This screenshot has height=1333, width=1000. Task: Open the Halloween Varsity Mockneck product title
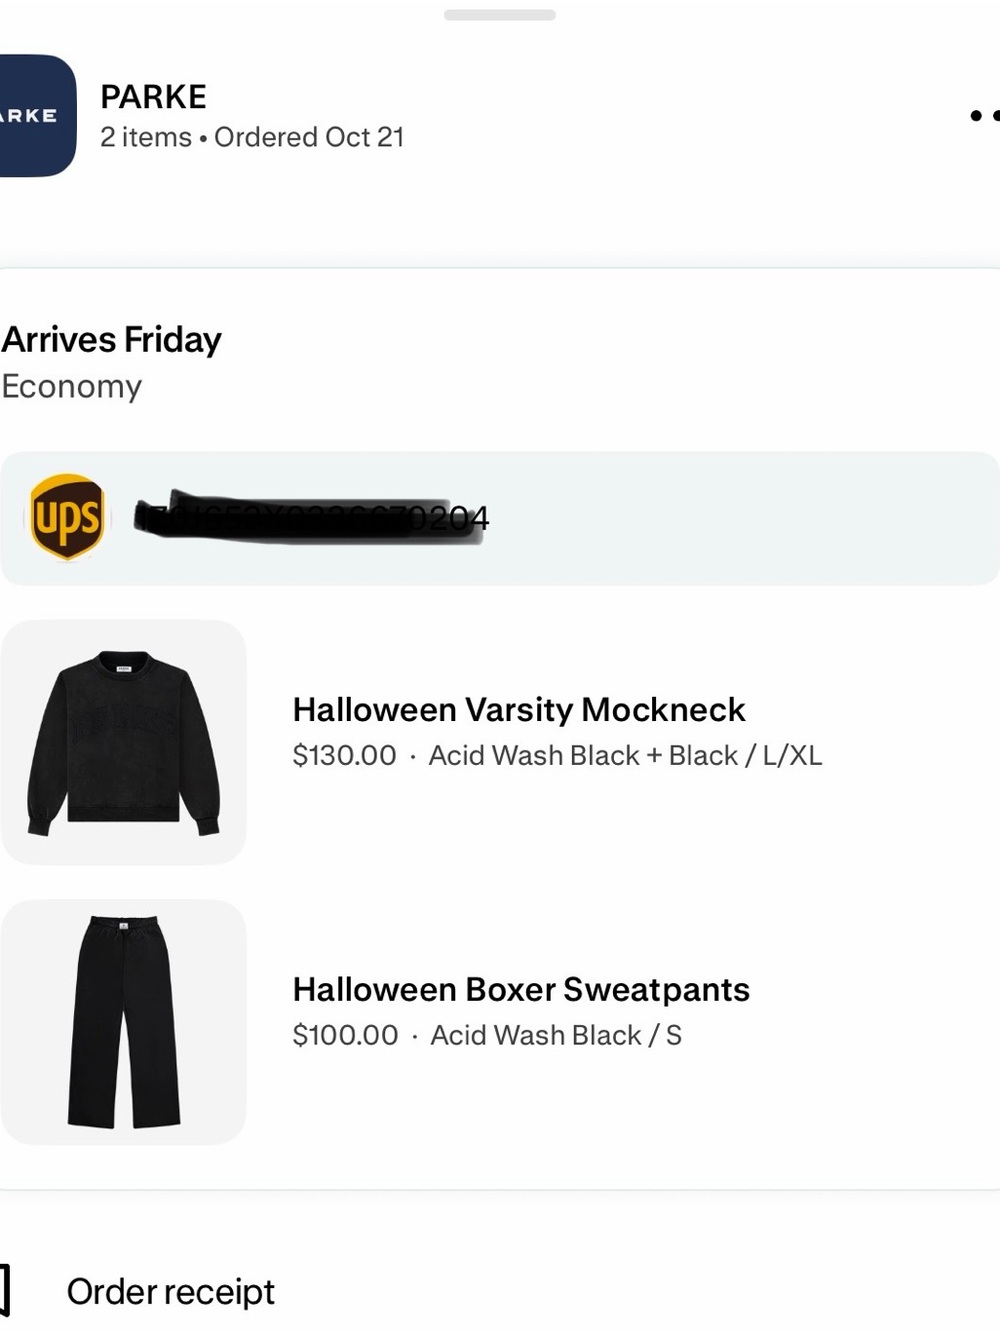(519, 710)
